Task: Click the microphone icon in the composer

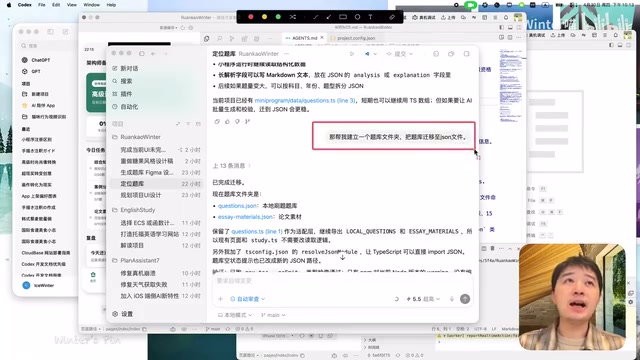Action: click(x=452, y=299)
